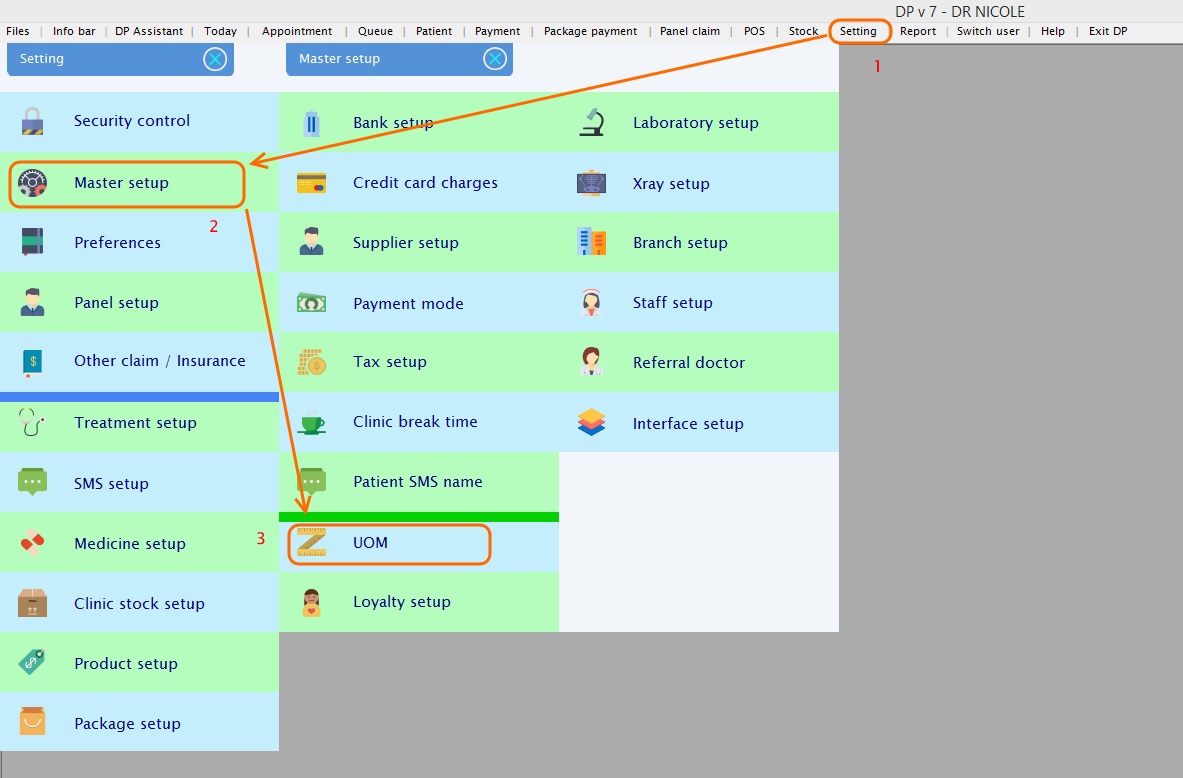Go to Loyalty setup

coord(401,602)
